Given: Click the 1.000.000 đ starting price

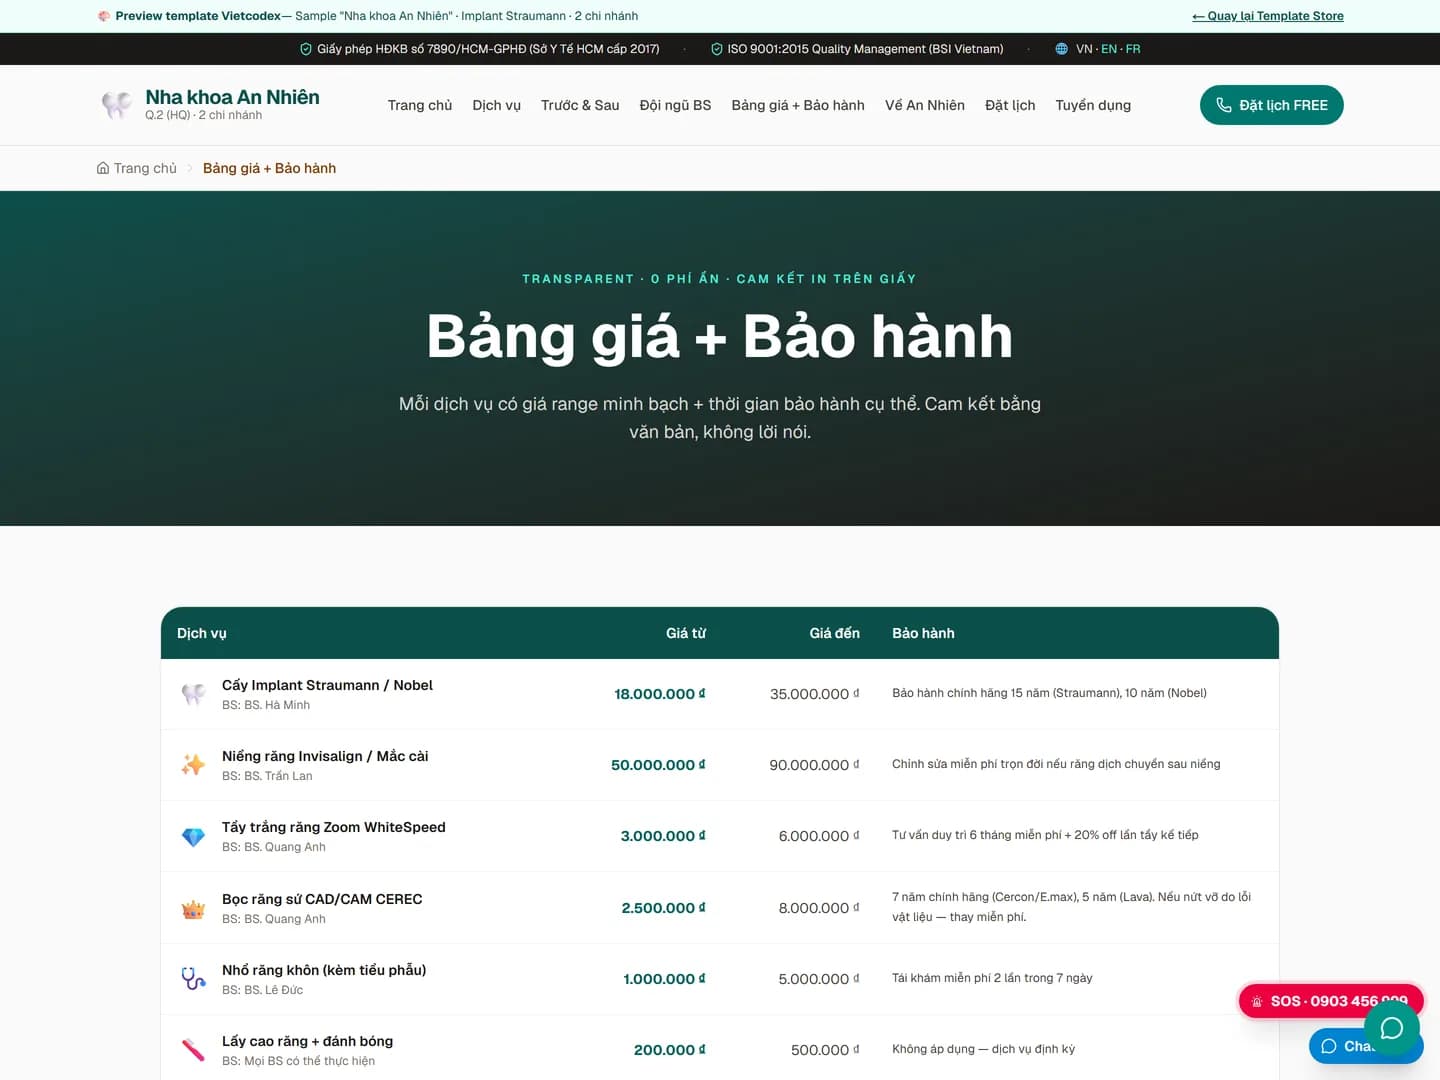Looking at the screenshot, I should pos(665,979).
